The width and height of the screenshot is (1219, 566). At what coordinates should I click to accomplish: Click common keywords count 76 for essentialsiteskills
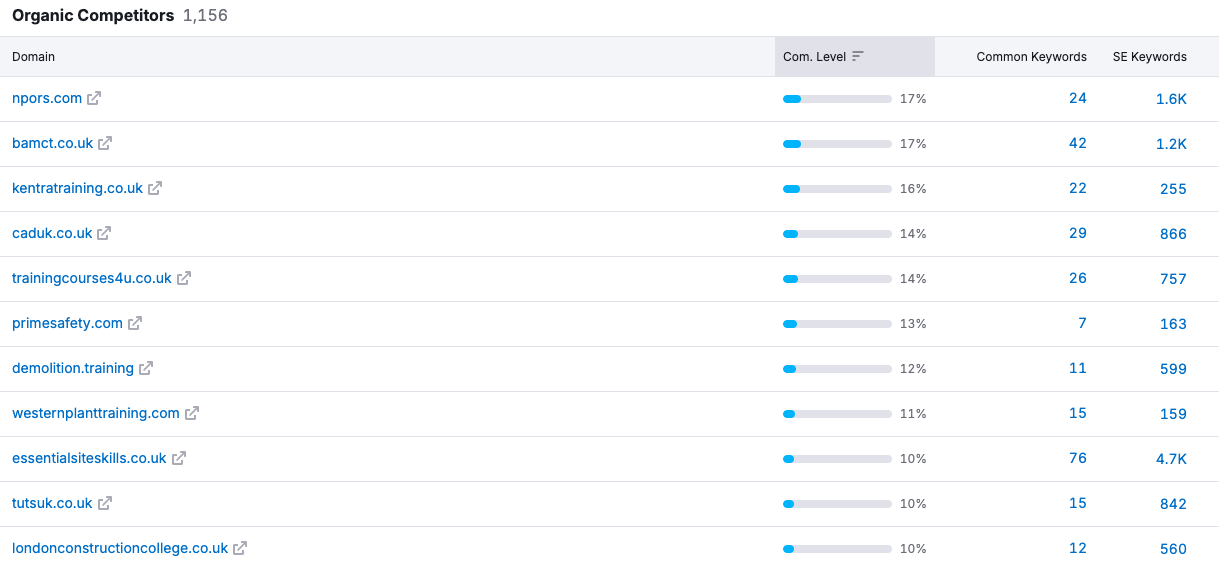[1077, 458]
